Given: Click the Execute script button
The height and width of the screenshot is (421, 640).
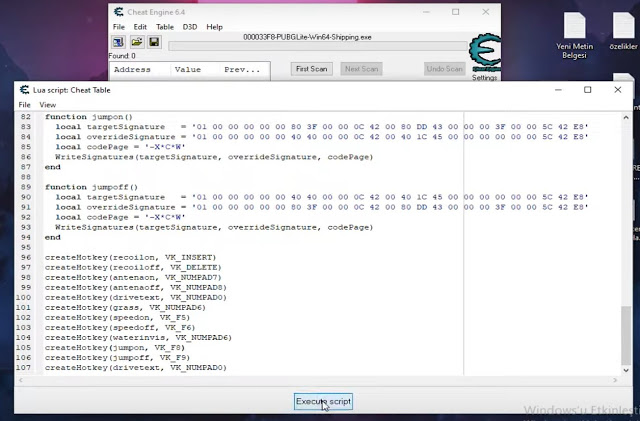Looking at the screenshot, I should click(x=323, y=401).
